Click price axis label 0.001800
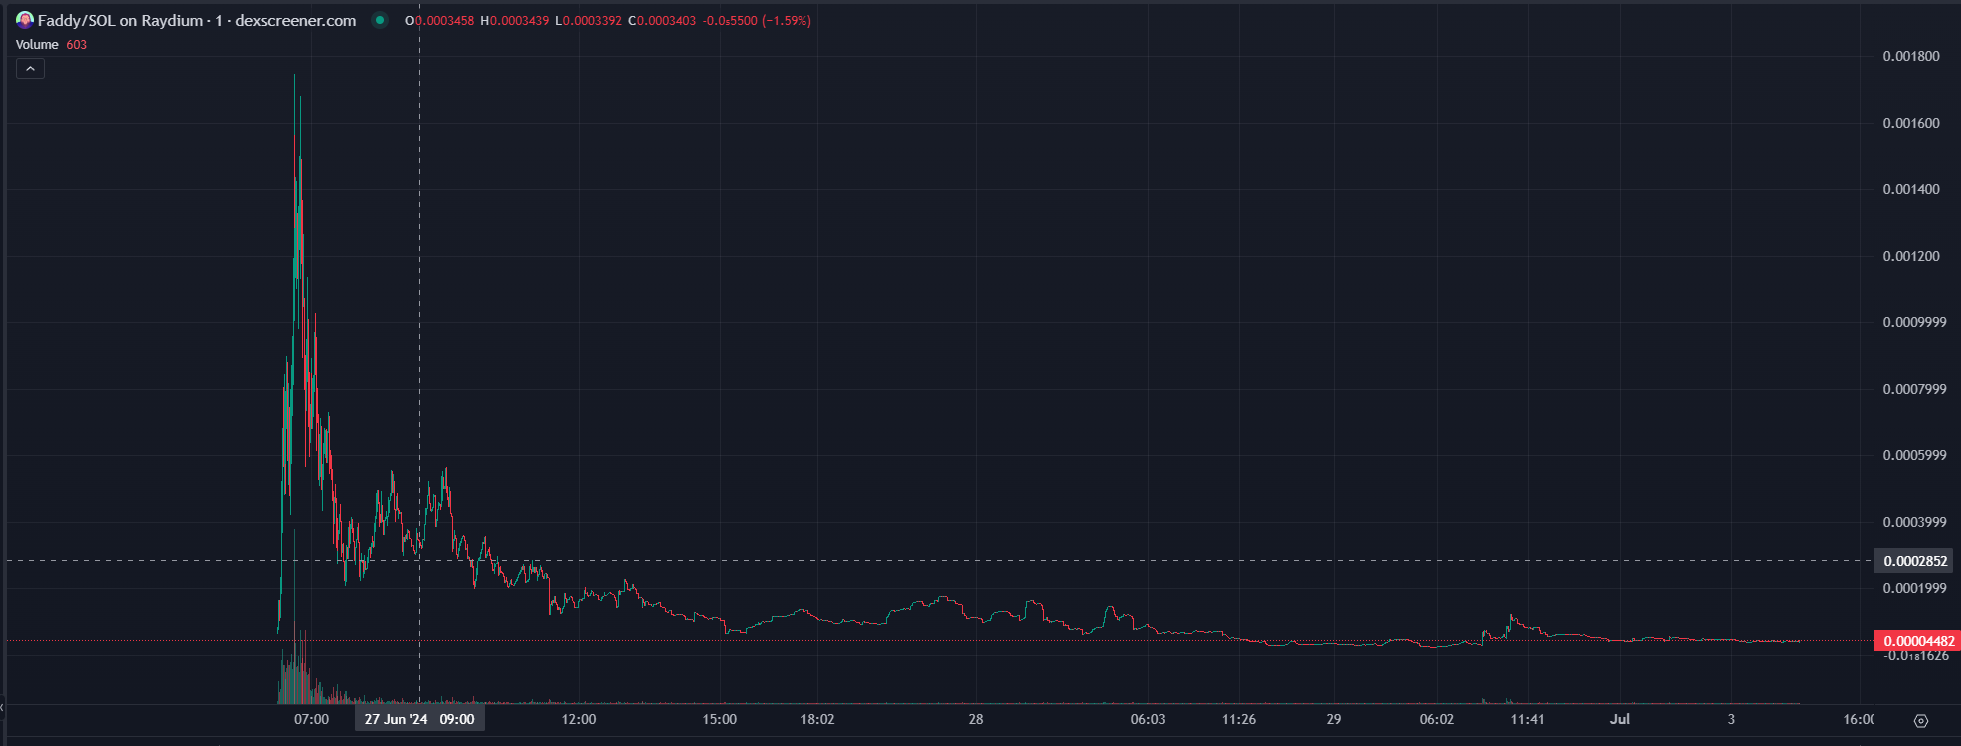Image resolution: width=1961 pixels, height=746 pixels. [x=1911, y=56]
